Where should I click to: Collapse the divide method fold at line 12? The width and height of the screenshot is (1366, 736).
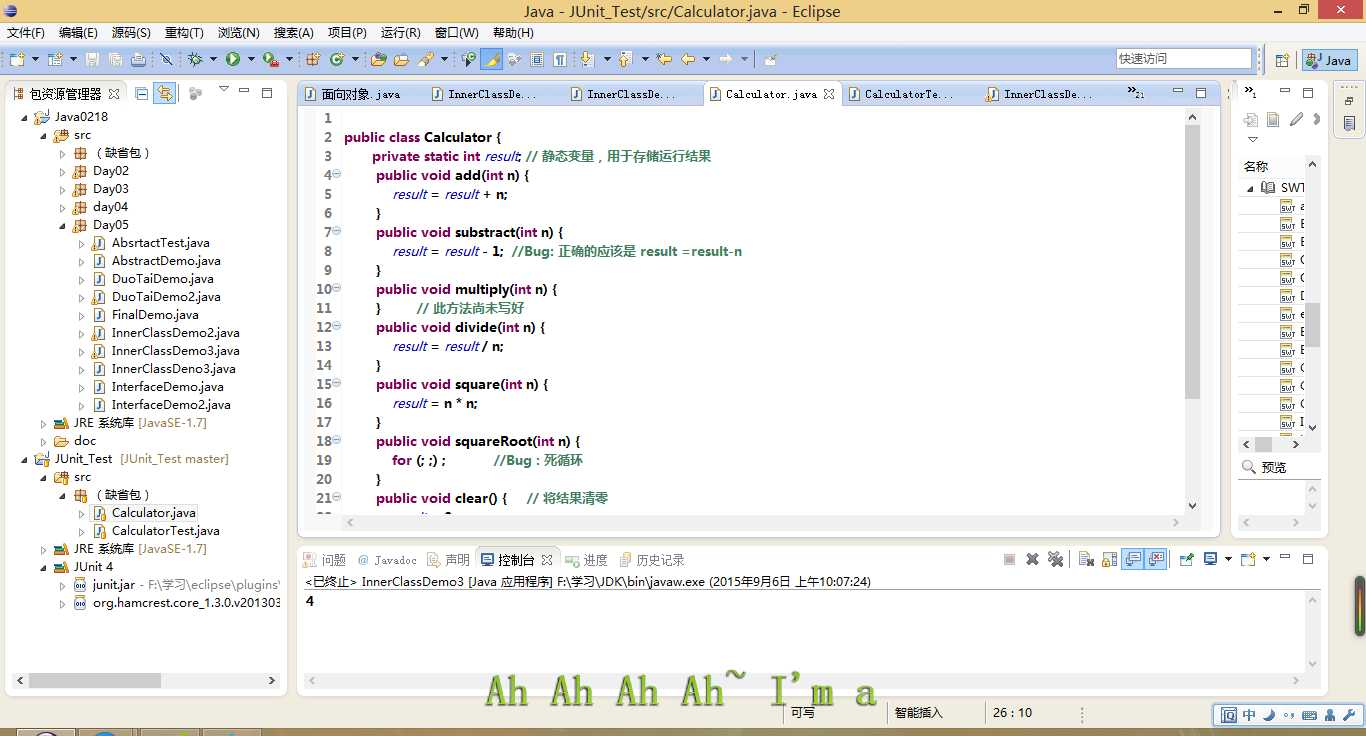tap(336, 326)
